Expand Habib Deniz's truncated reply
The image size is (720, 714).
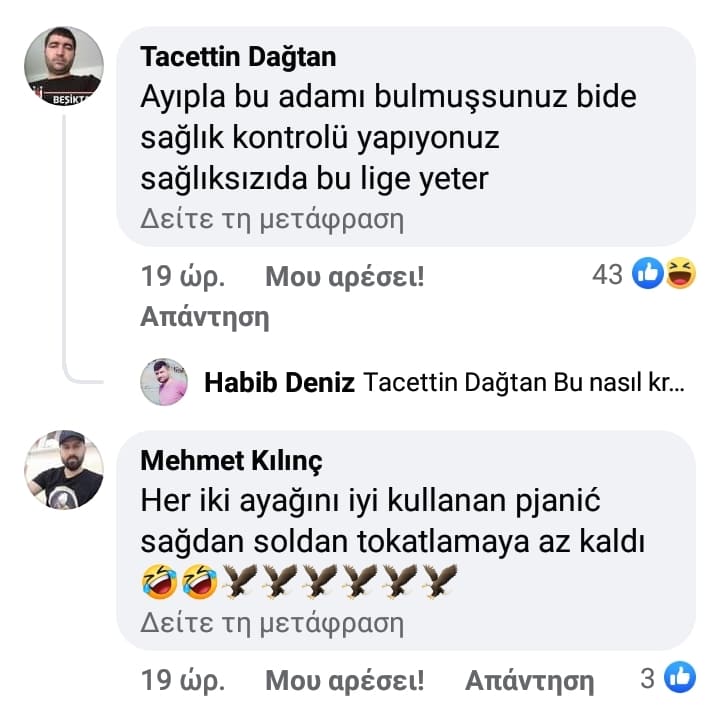(x=520, y=383)
